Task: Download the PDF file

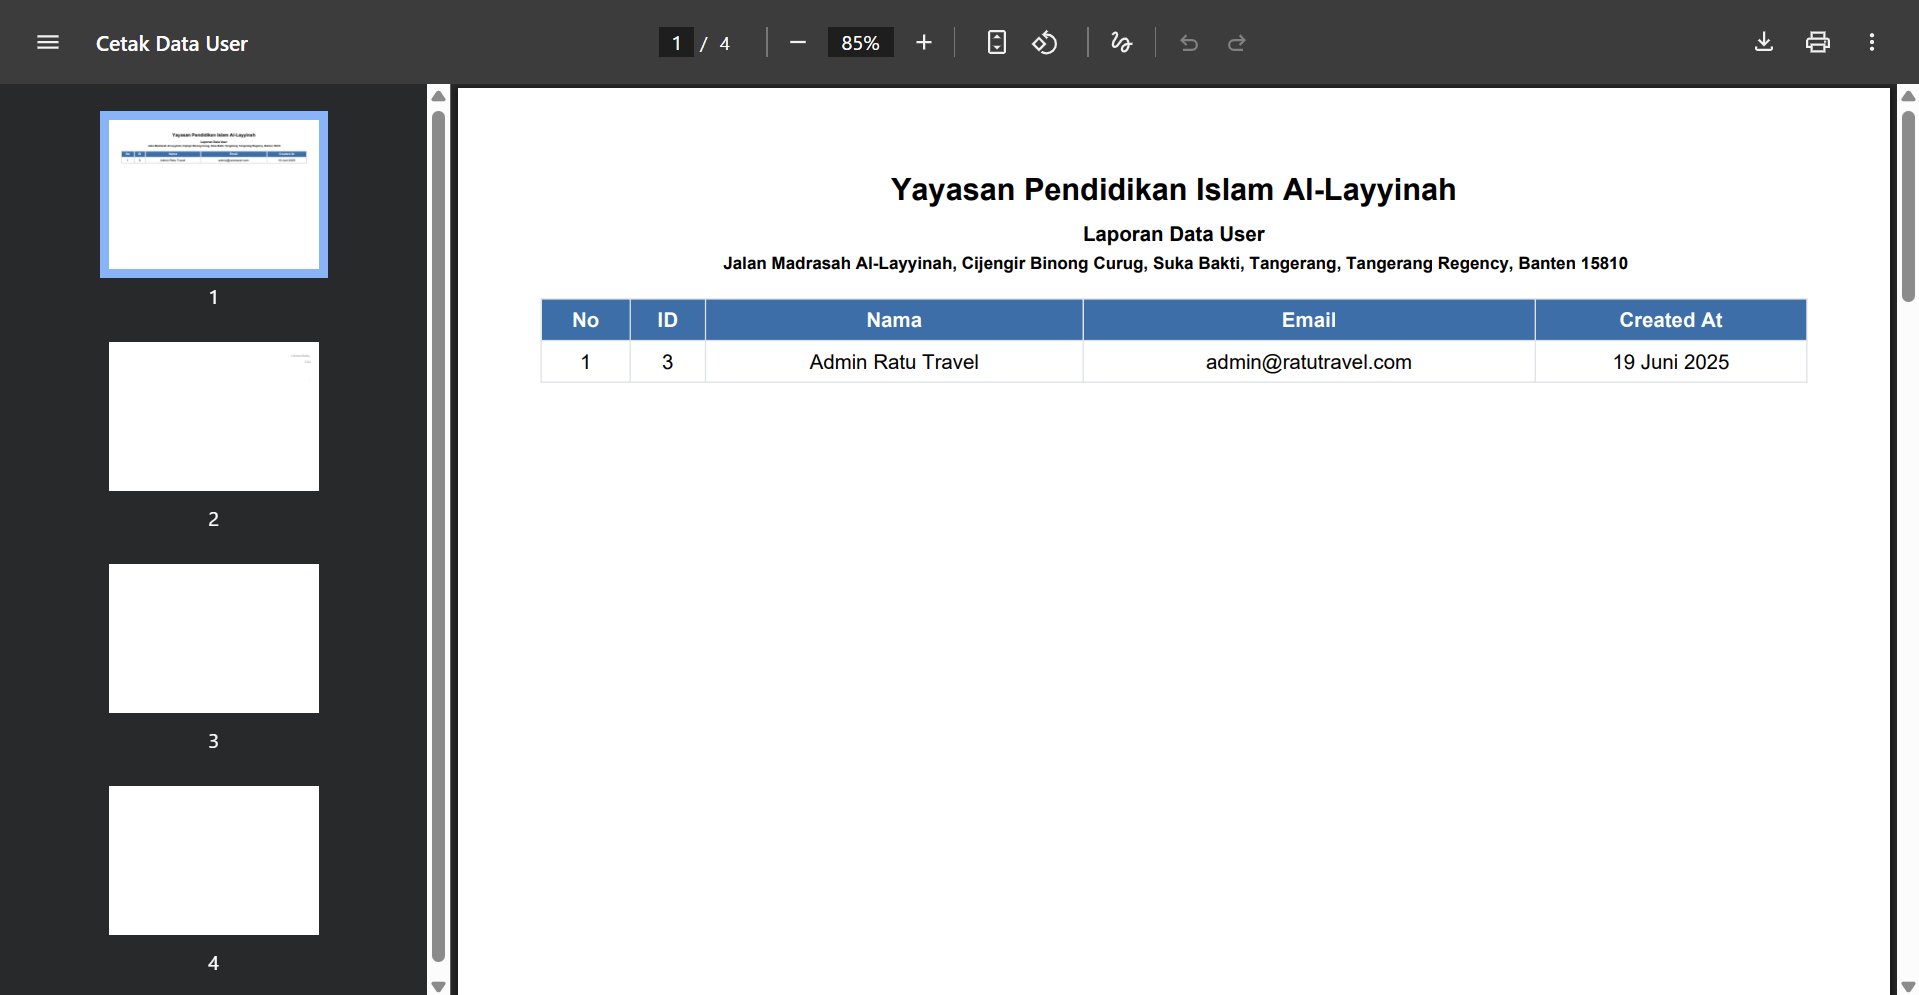Action: [1764, 42]
